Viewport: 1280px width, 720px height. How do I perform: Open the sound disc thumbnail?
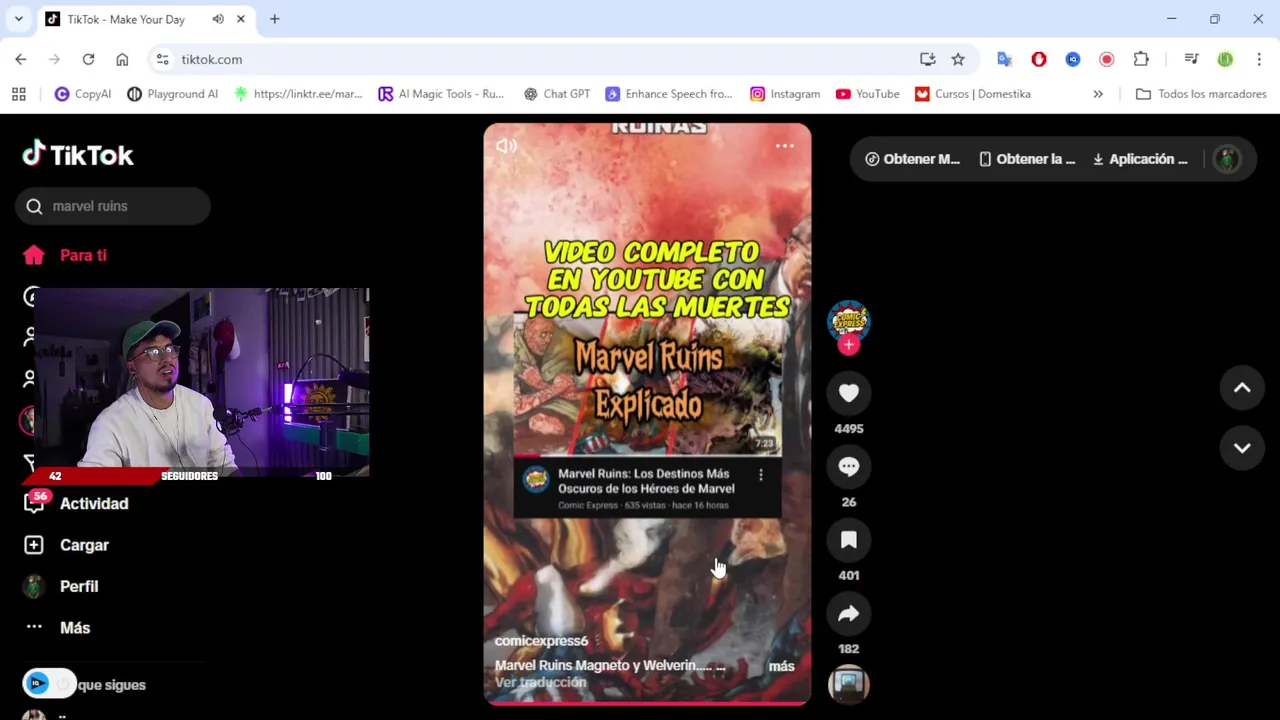click(x=849, y=684)
